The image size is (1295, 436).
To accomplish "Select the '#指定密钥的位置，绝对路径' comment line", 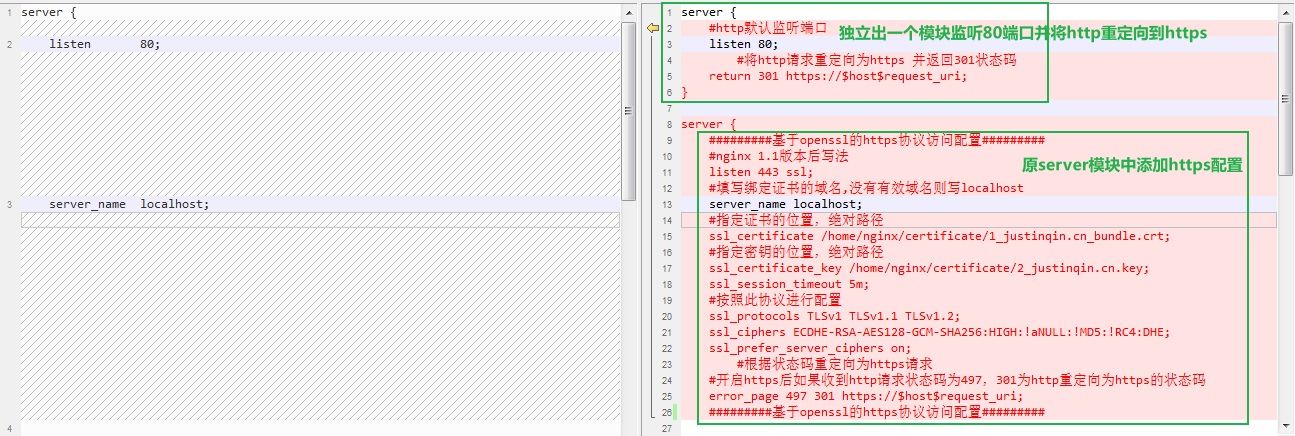I will pos(796,252).
